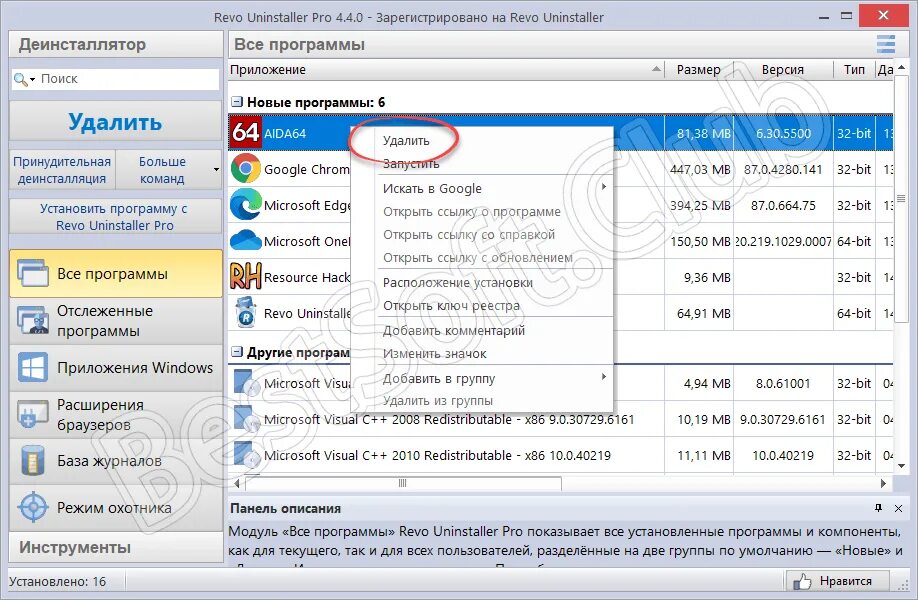Viewport: 918px width, 600px height.
Task: Click 'Принудительная деинсталляция' button
Action: pyautogui.click(x=62, y=170)
